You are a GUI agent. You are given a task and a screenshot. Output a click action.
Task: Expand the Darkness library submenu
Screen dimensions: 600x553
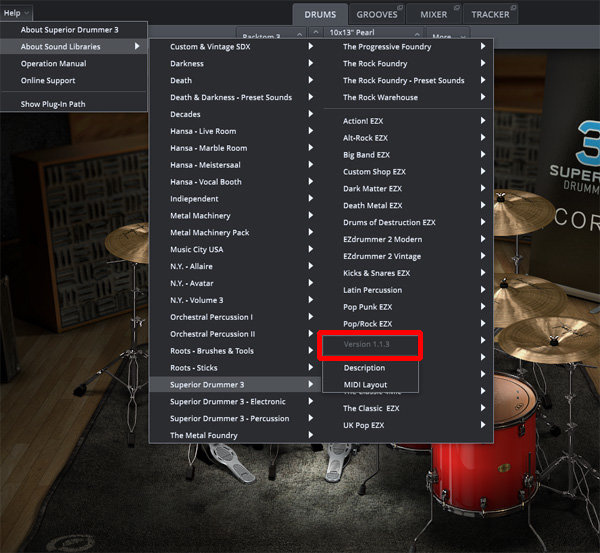pos(234,64)
